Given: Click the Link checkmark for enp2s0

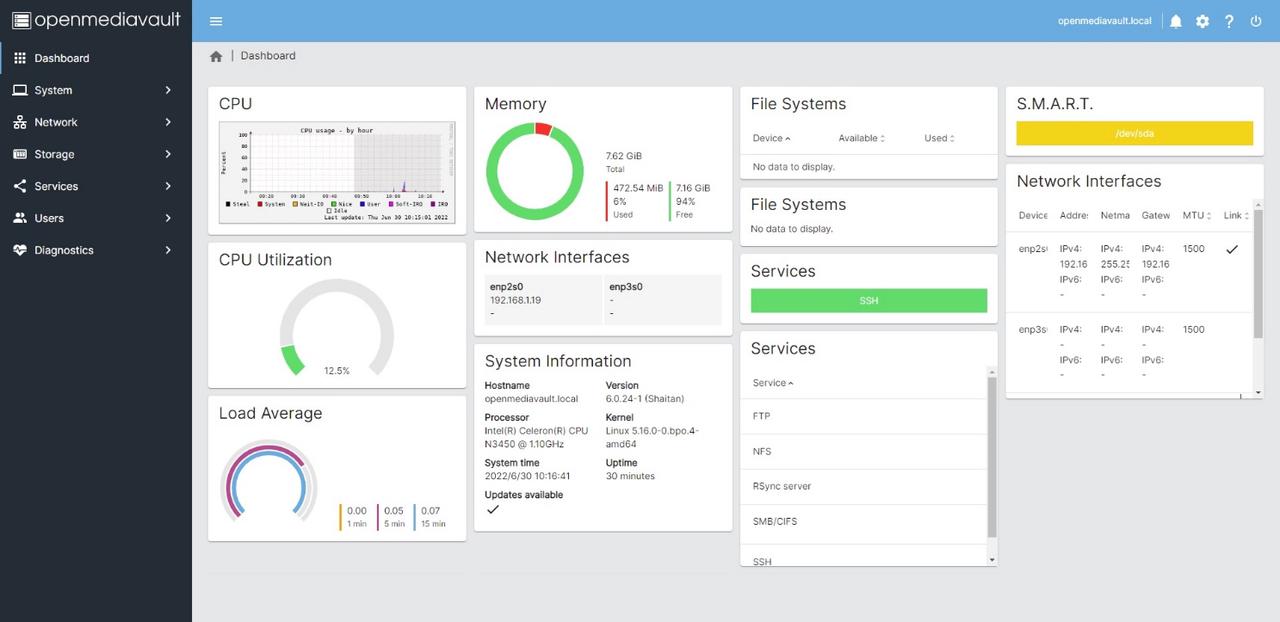Looking at the screenshot, I should point(1233,249).
